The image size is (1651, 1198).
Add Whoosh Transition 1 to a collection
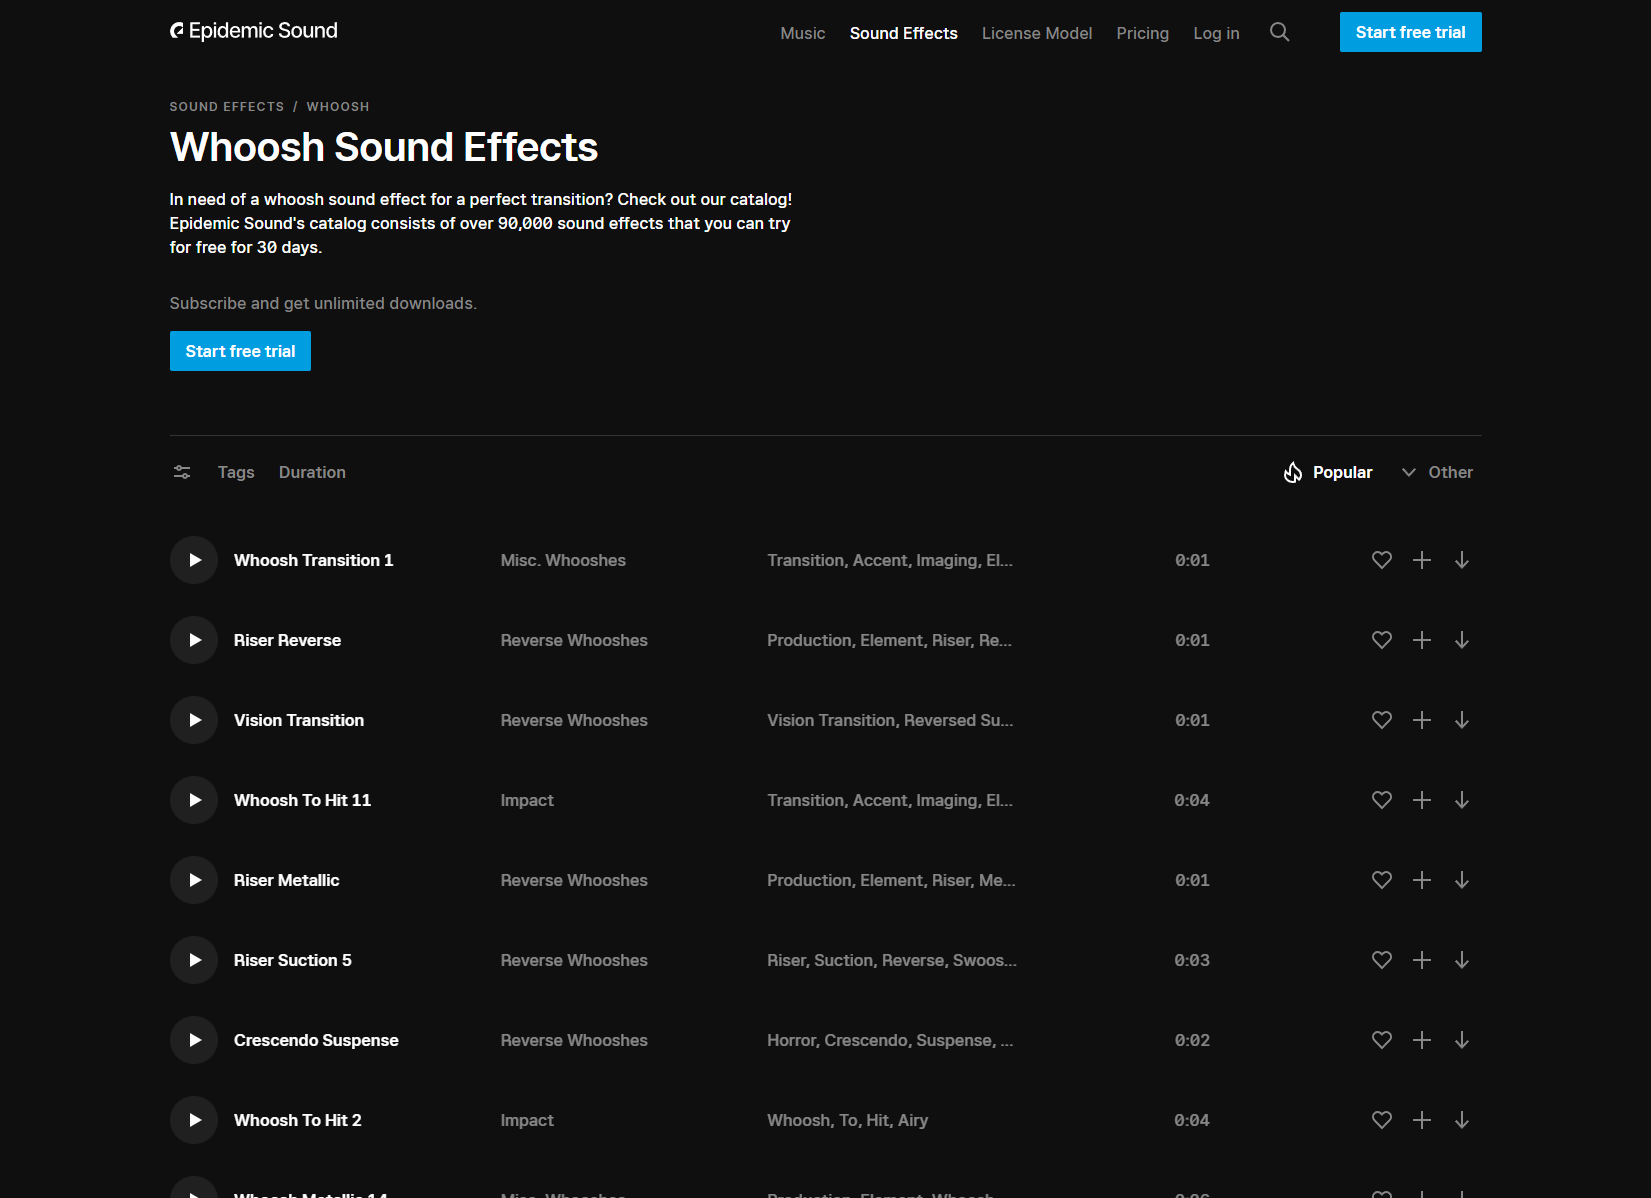1422,560
